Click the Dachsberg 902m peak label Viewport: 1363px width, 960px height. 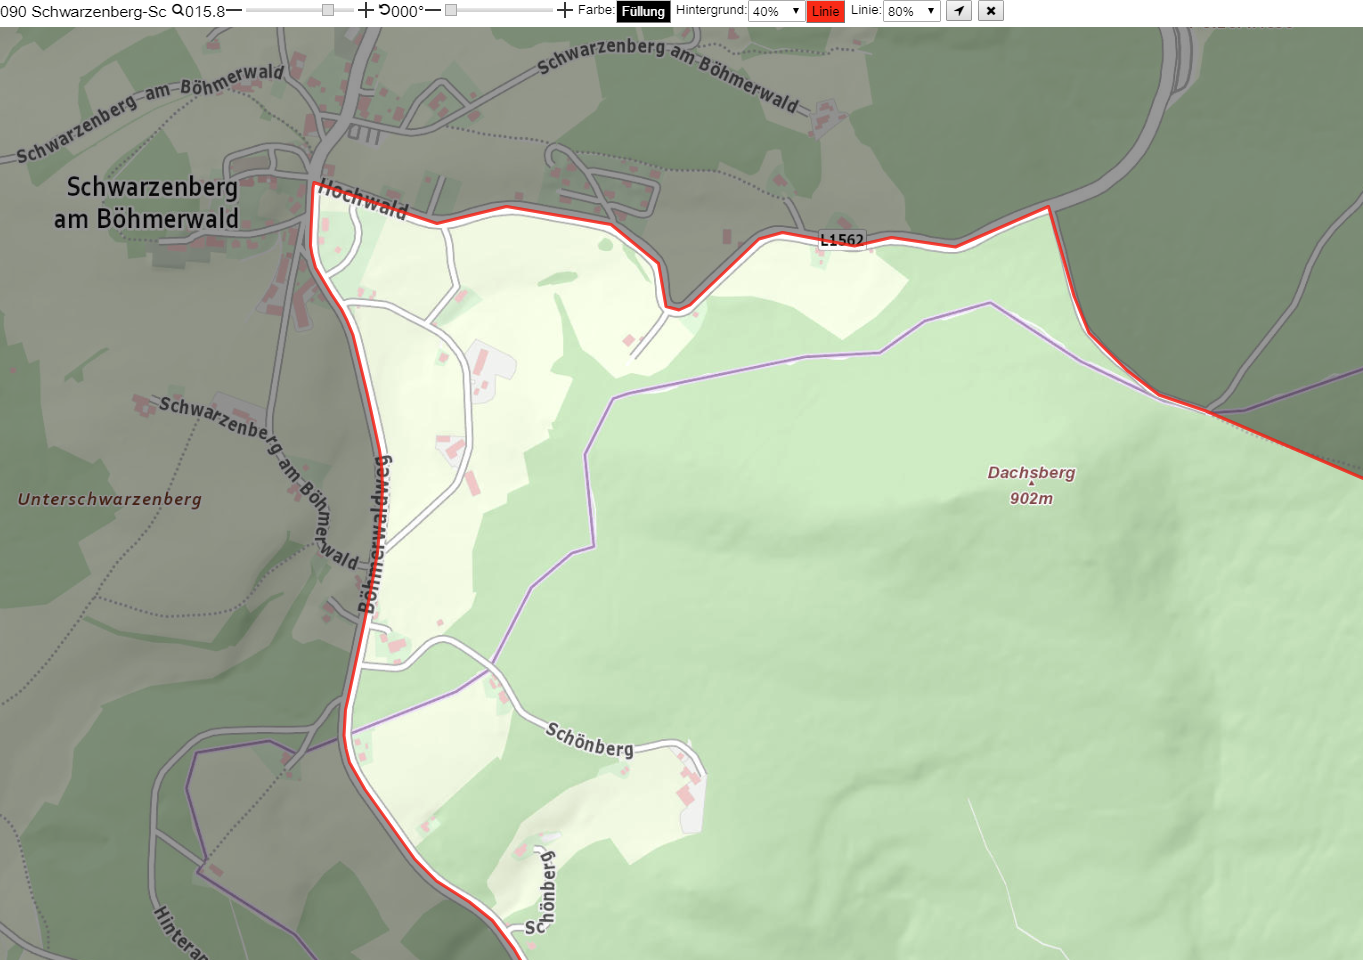pos(1031,485)
